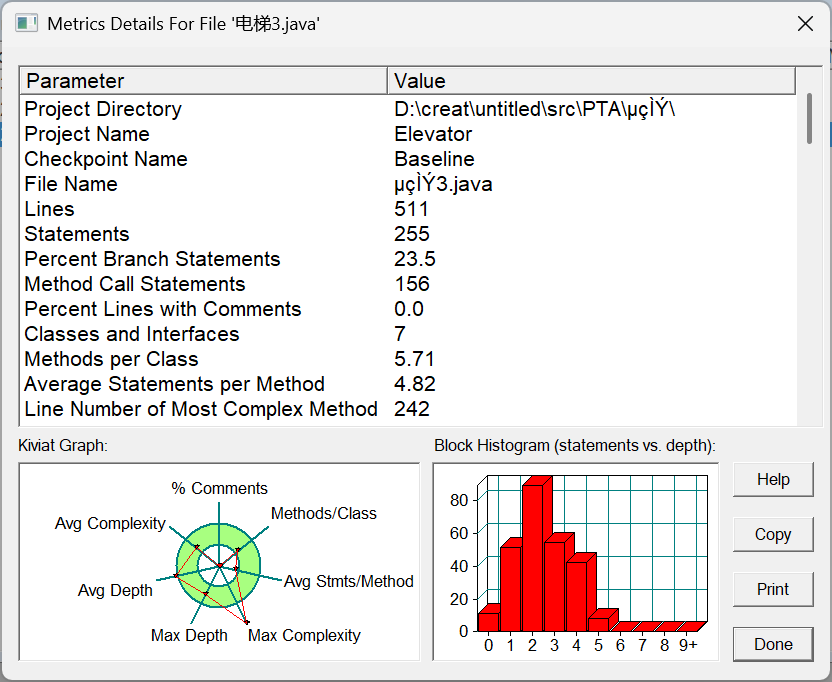The height and width of the screenshot is (682, 832).
Task: Click the Max Complexity Kiviat label
Action: [304, 635]
